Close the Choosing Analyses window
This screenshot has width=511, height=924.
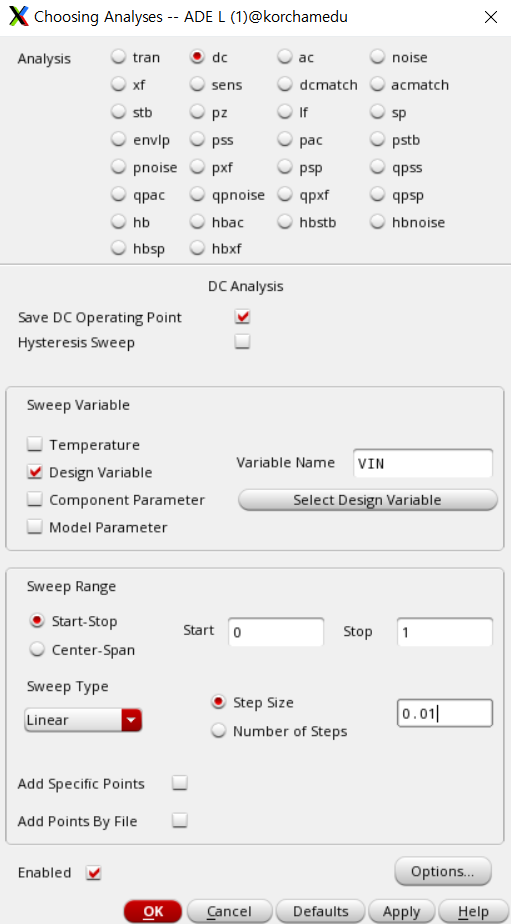tap(490, 17)
